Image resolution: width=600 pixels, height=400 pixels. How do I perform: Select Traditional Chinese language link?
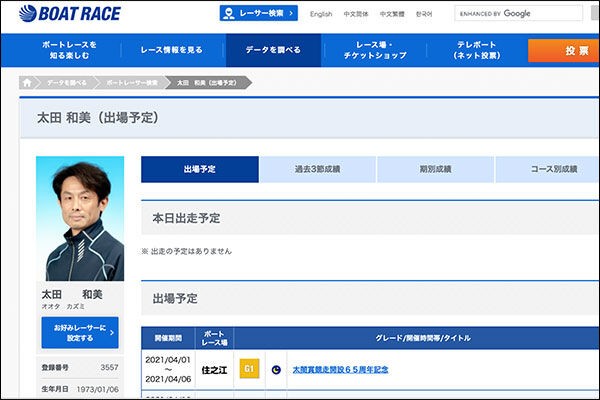point(392,14)
